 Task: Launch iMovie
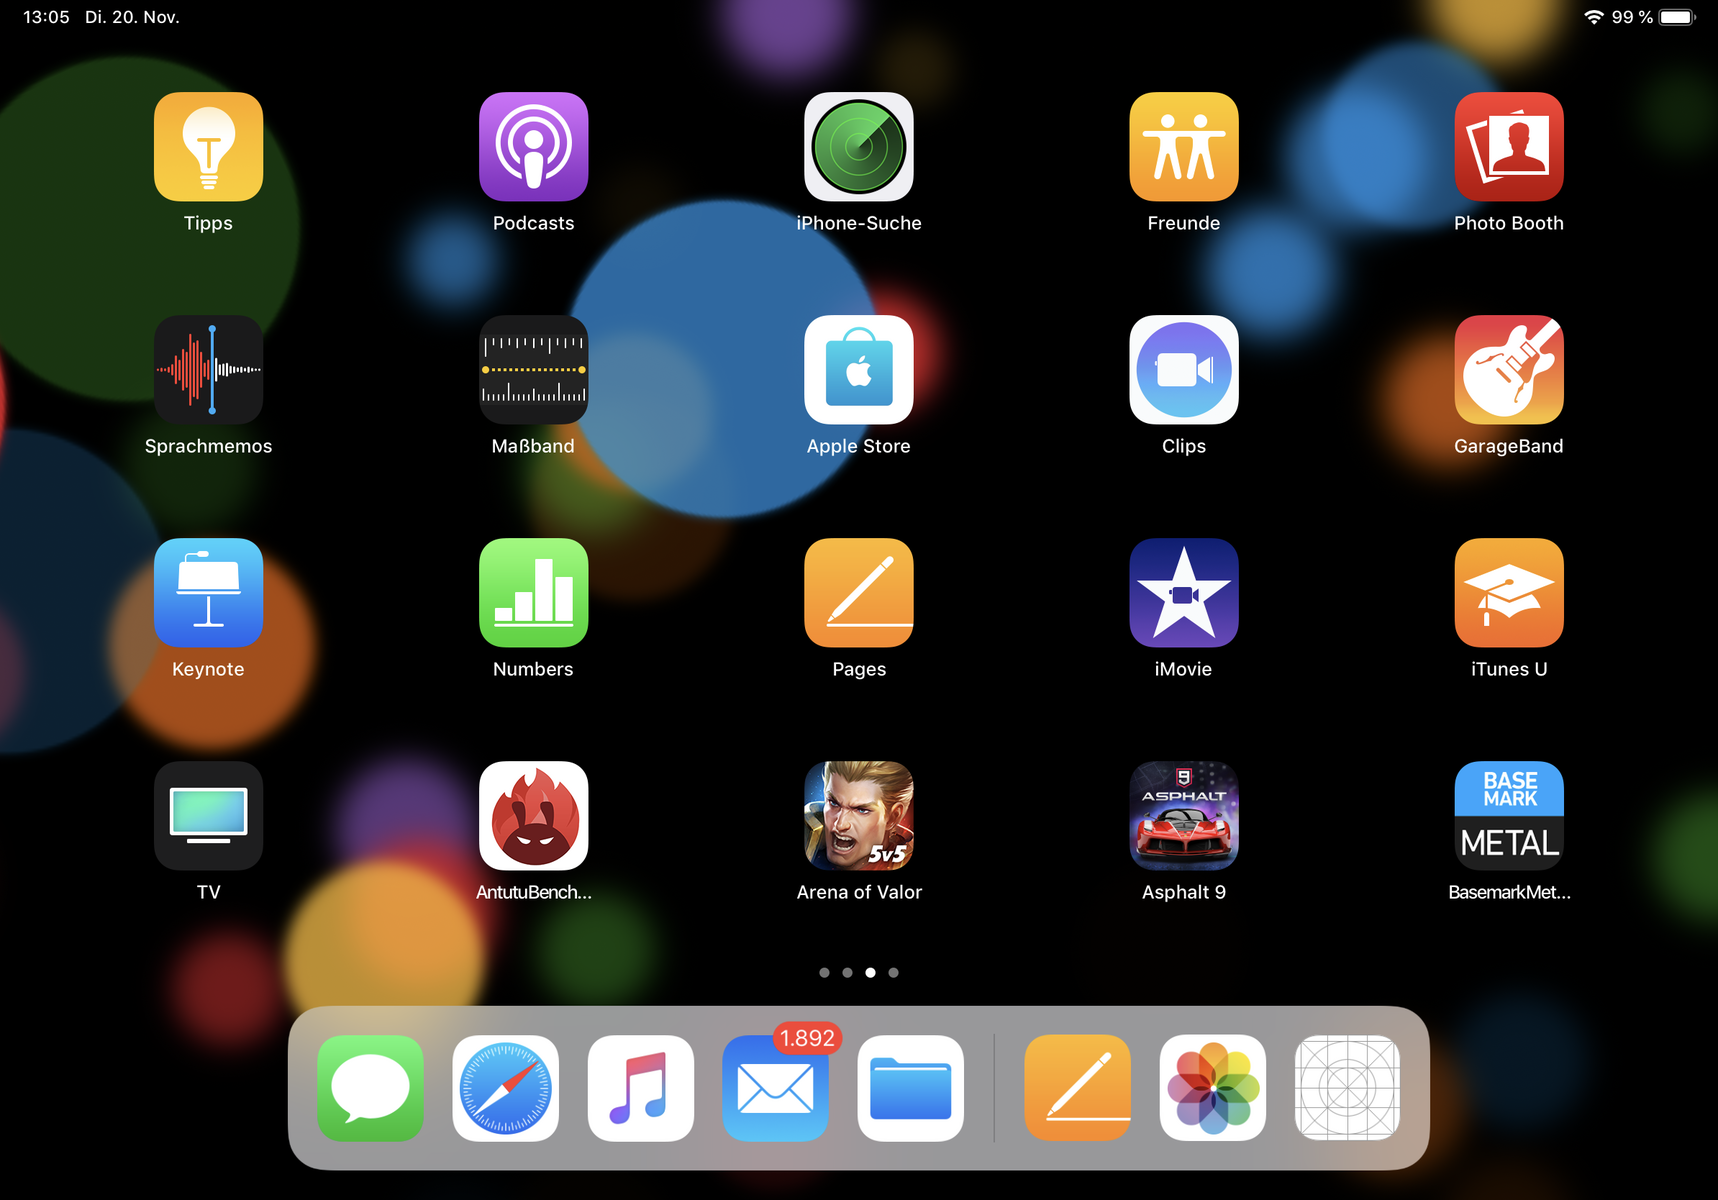pyautogui.click(x=1184, y=593)
